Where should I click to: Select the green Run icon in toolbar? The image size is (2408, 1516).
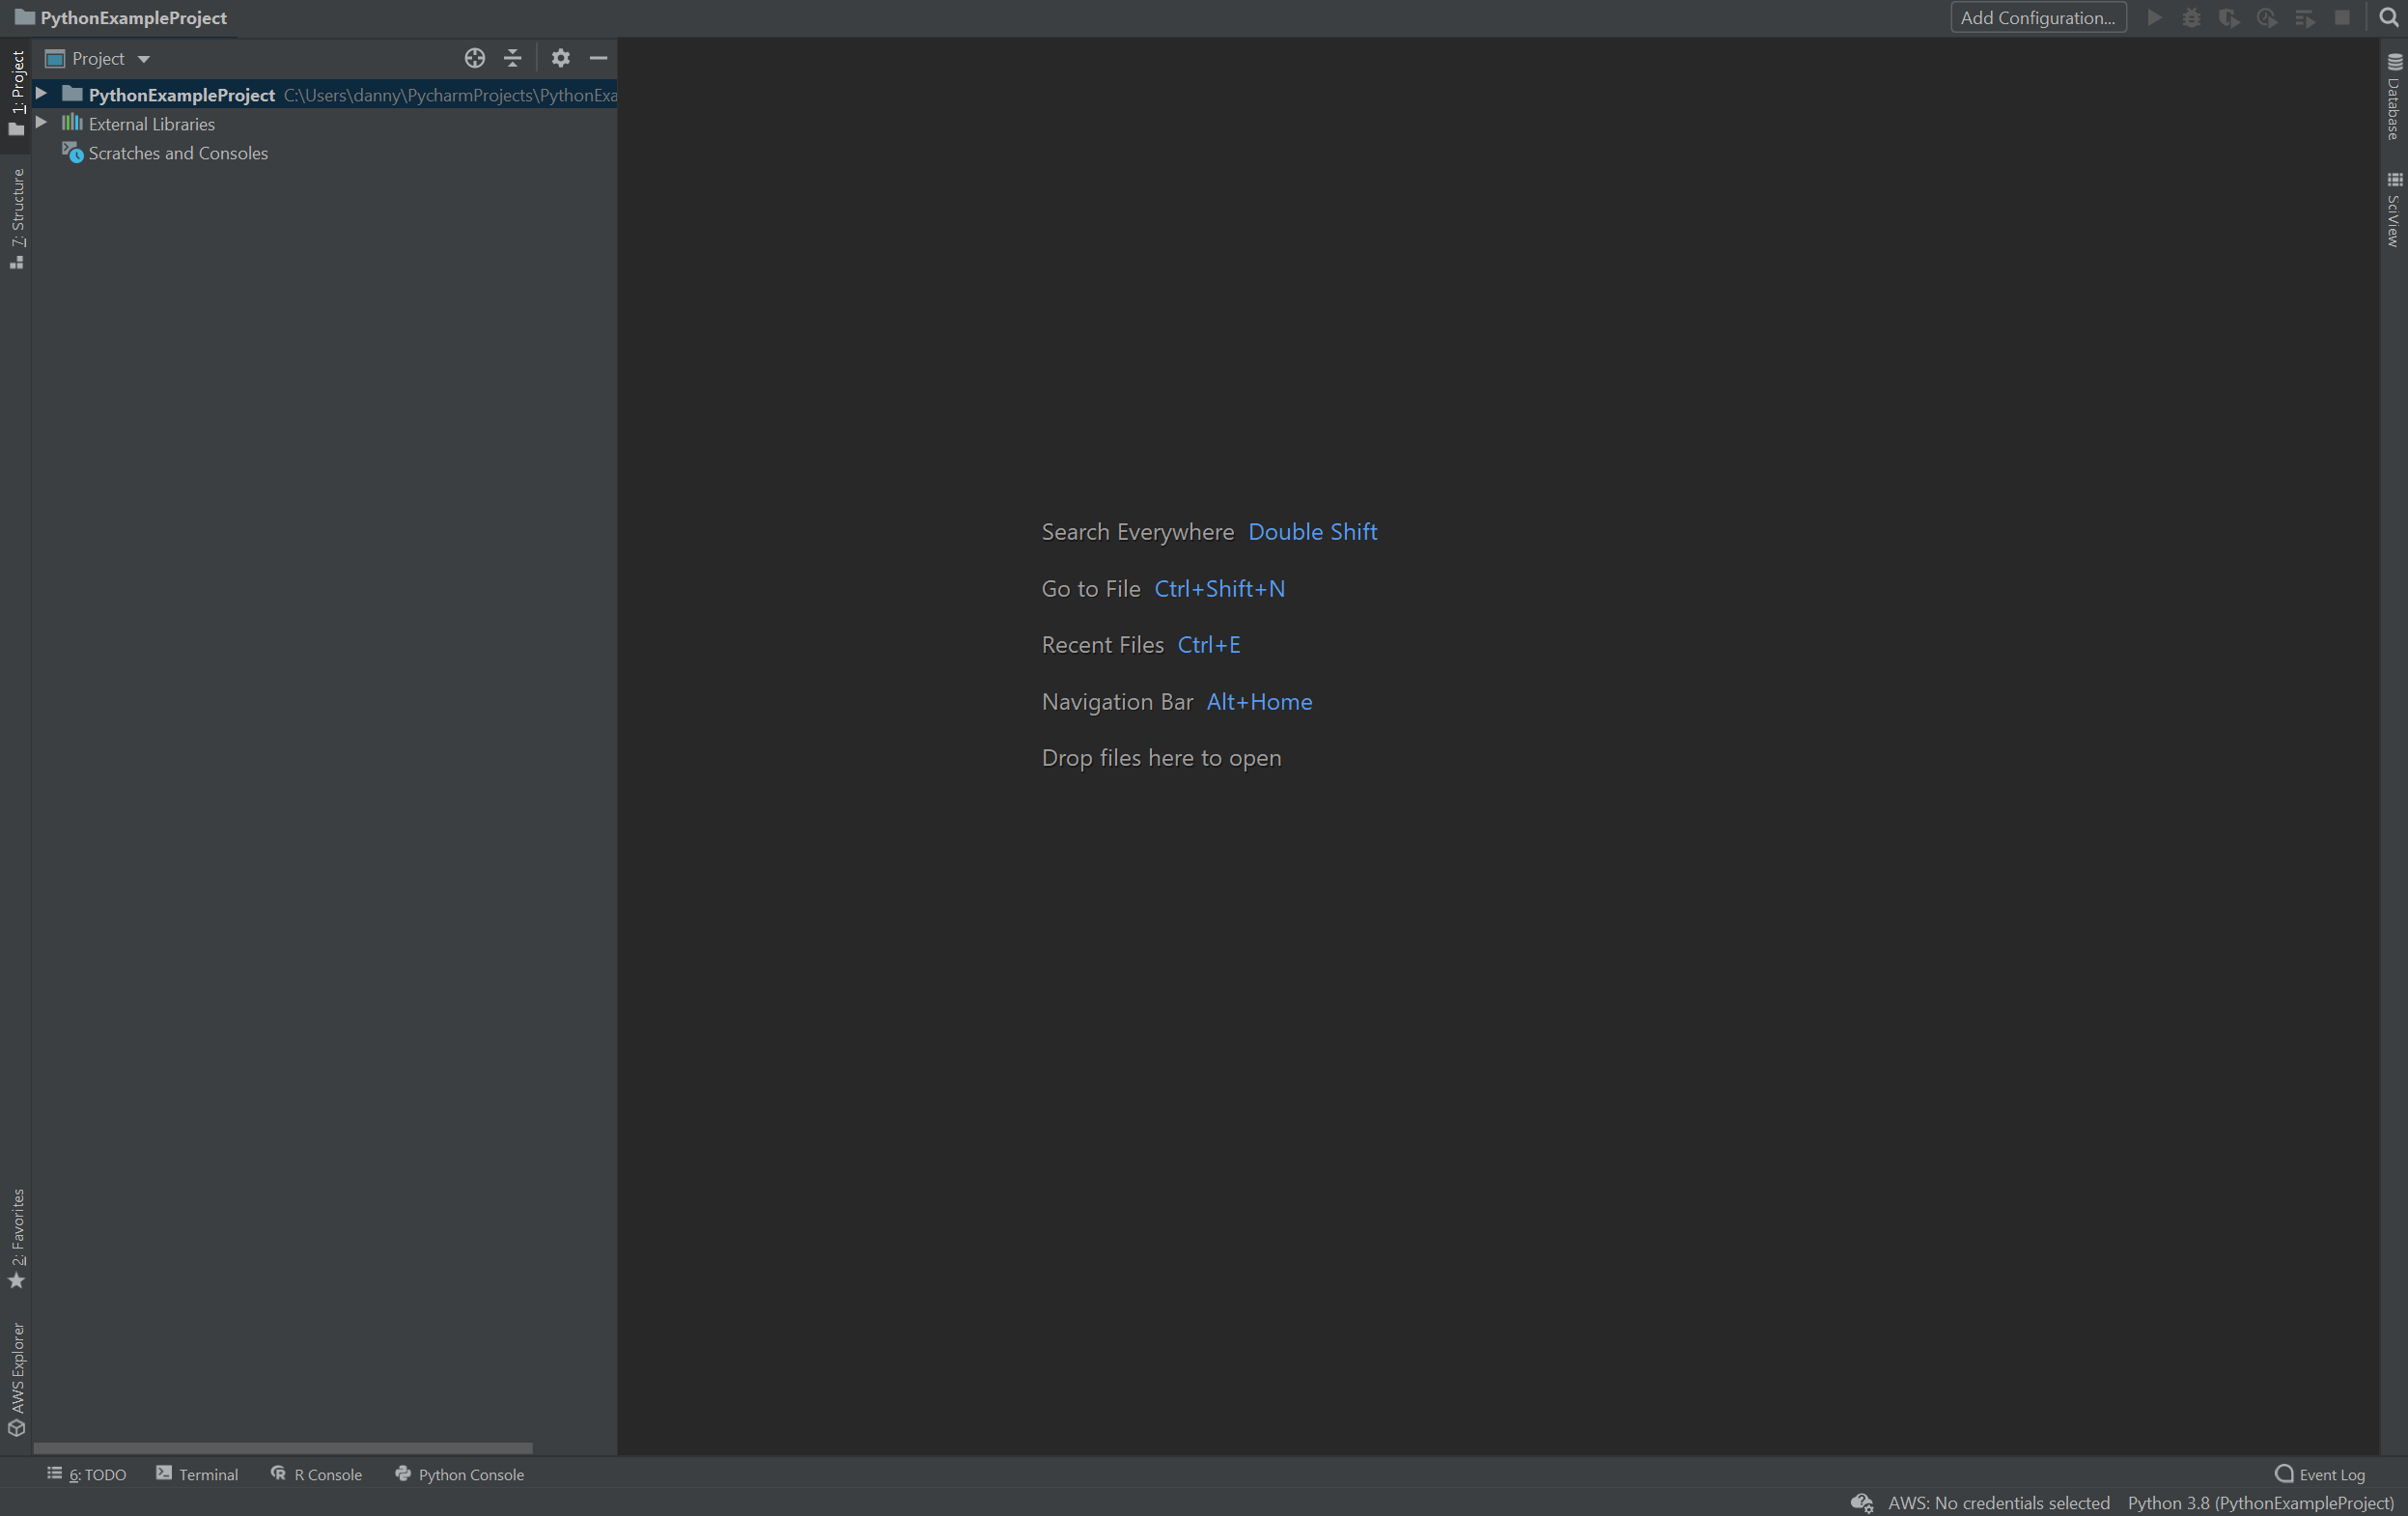click(x=2154, y=17)
